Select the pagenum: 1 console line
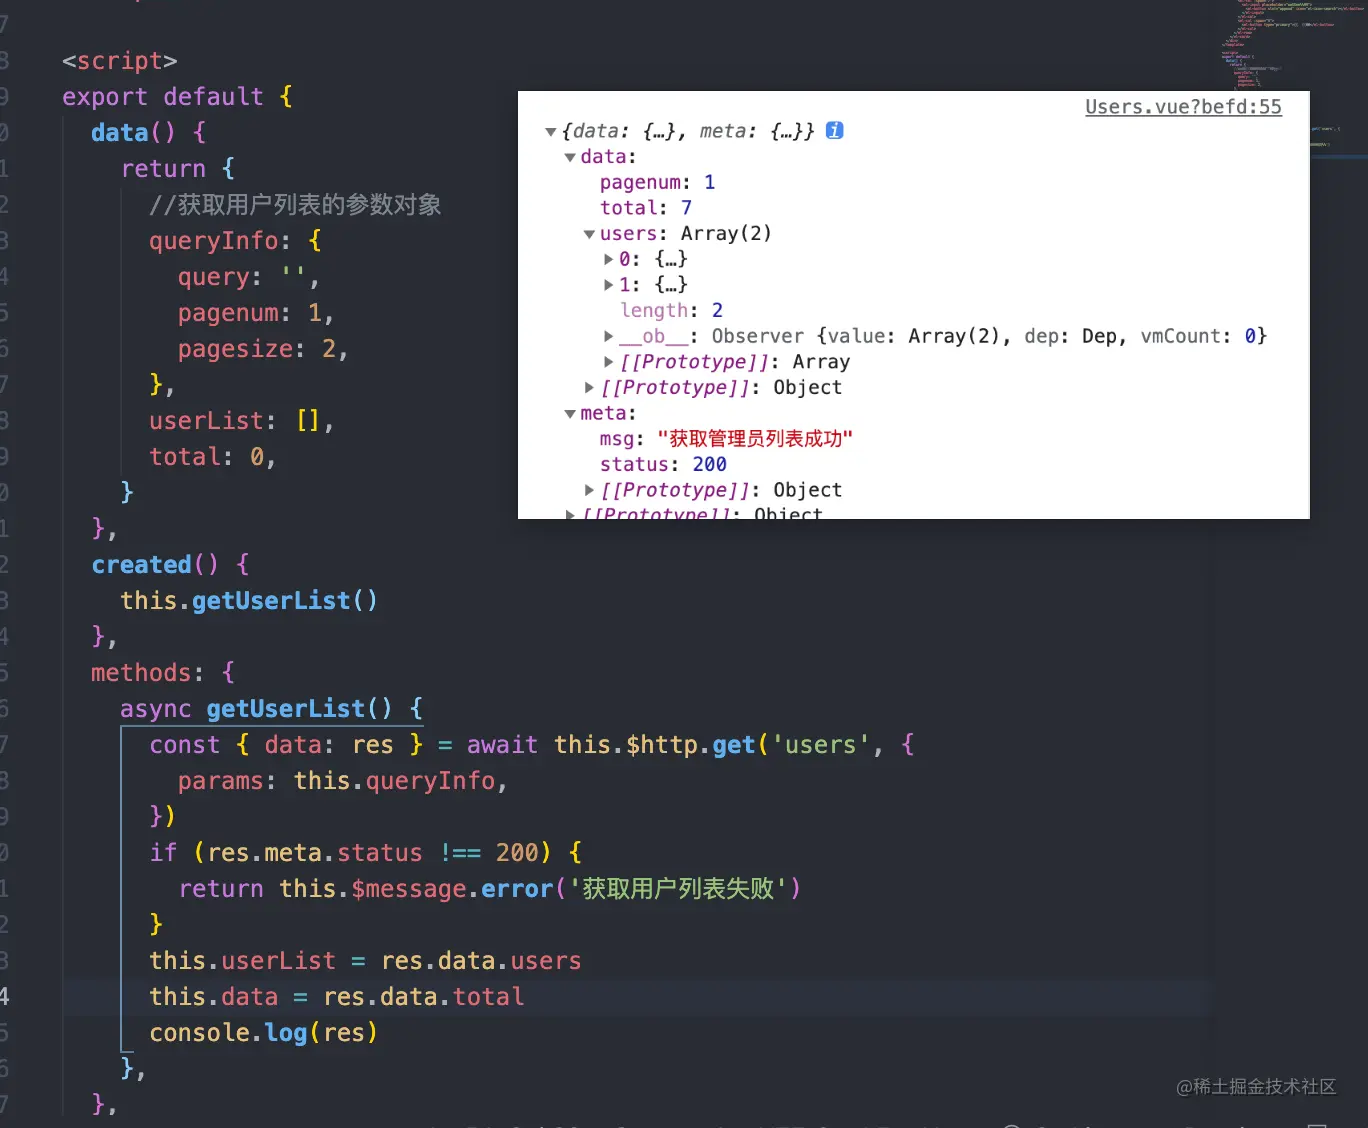Viewport: 1368px width, 1128px height. (657, 182)
